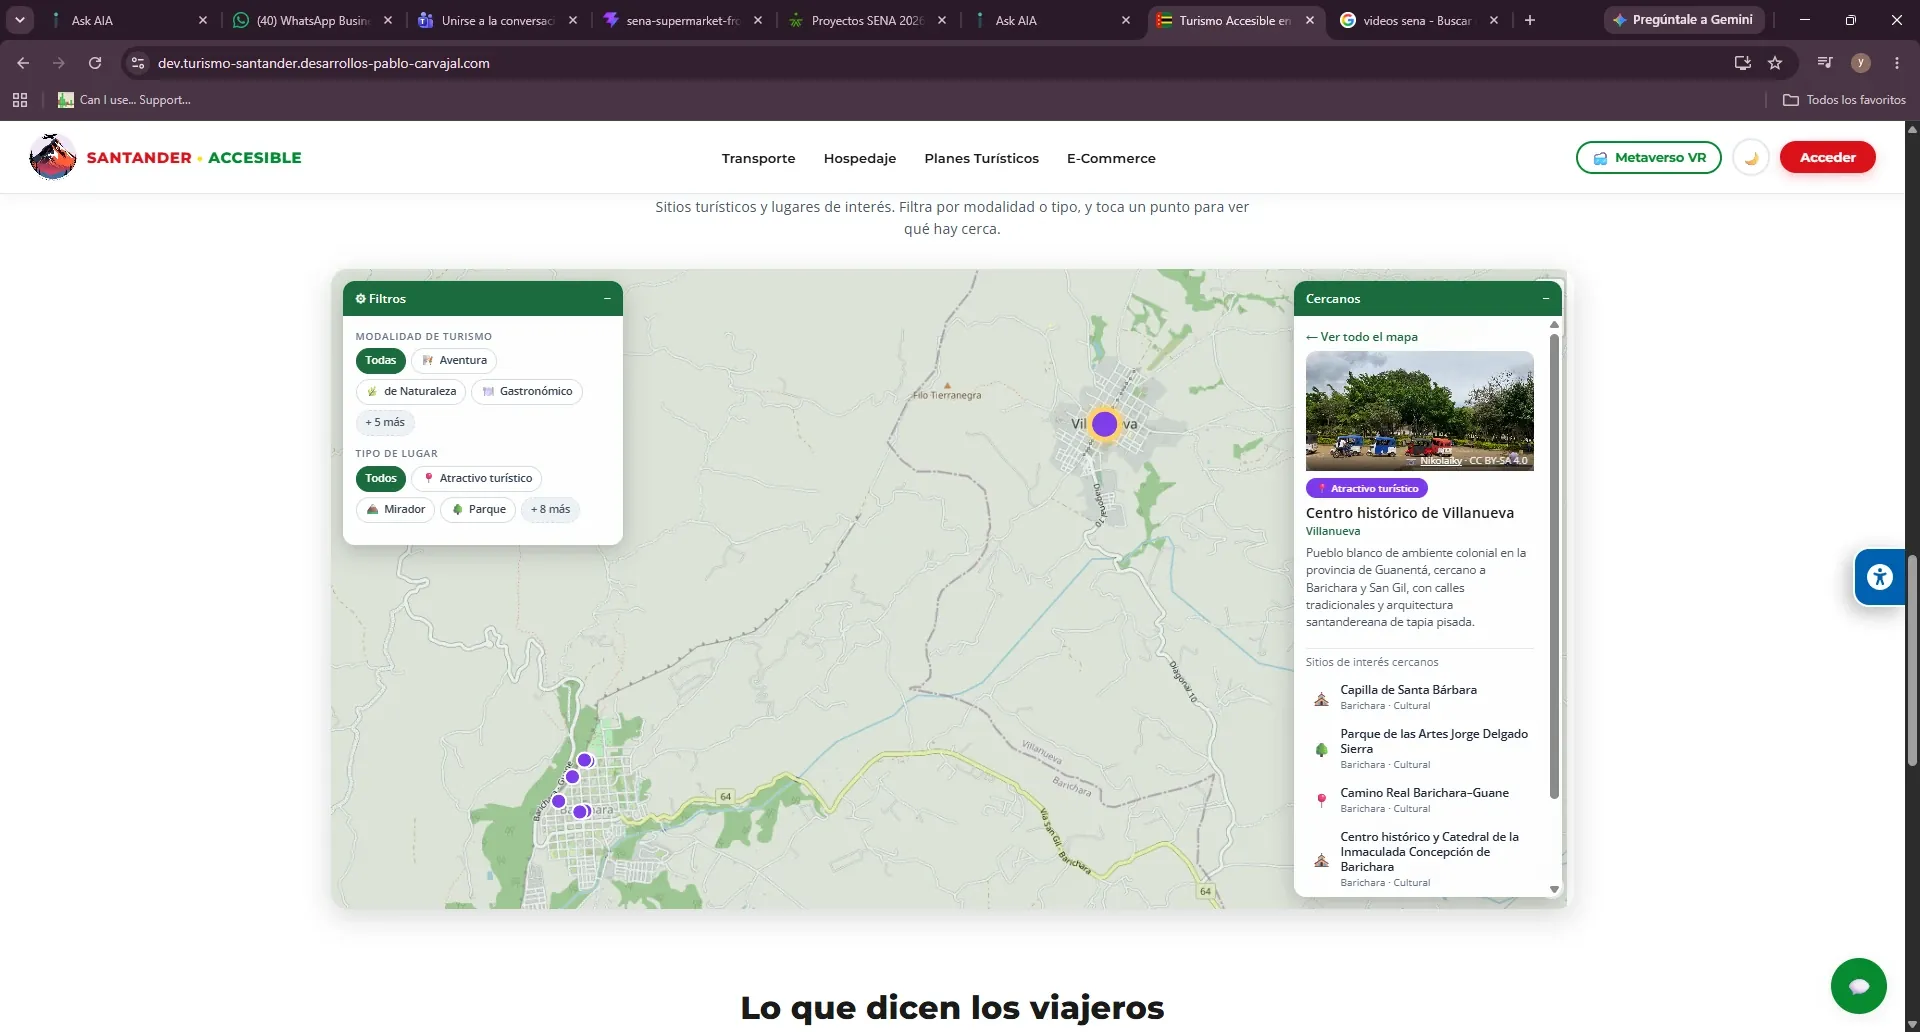The width and height of the screenshot is (1920, 1032).
Task: Select Capilla de Santa Bárbara nearby site
Action: [x=1419, y=697]
